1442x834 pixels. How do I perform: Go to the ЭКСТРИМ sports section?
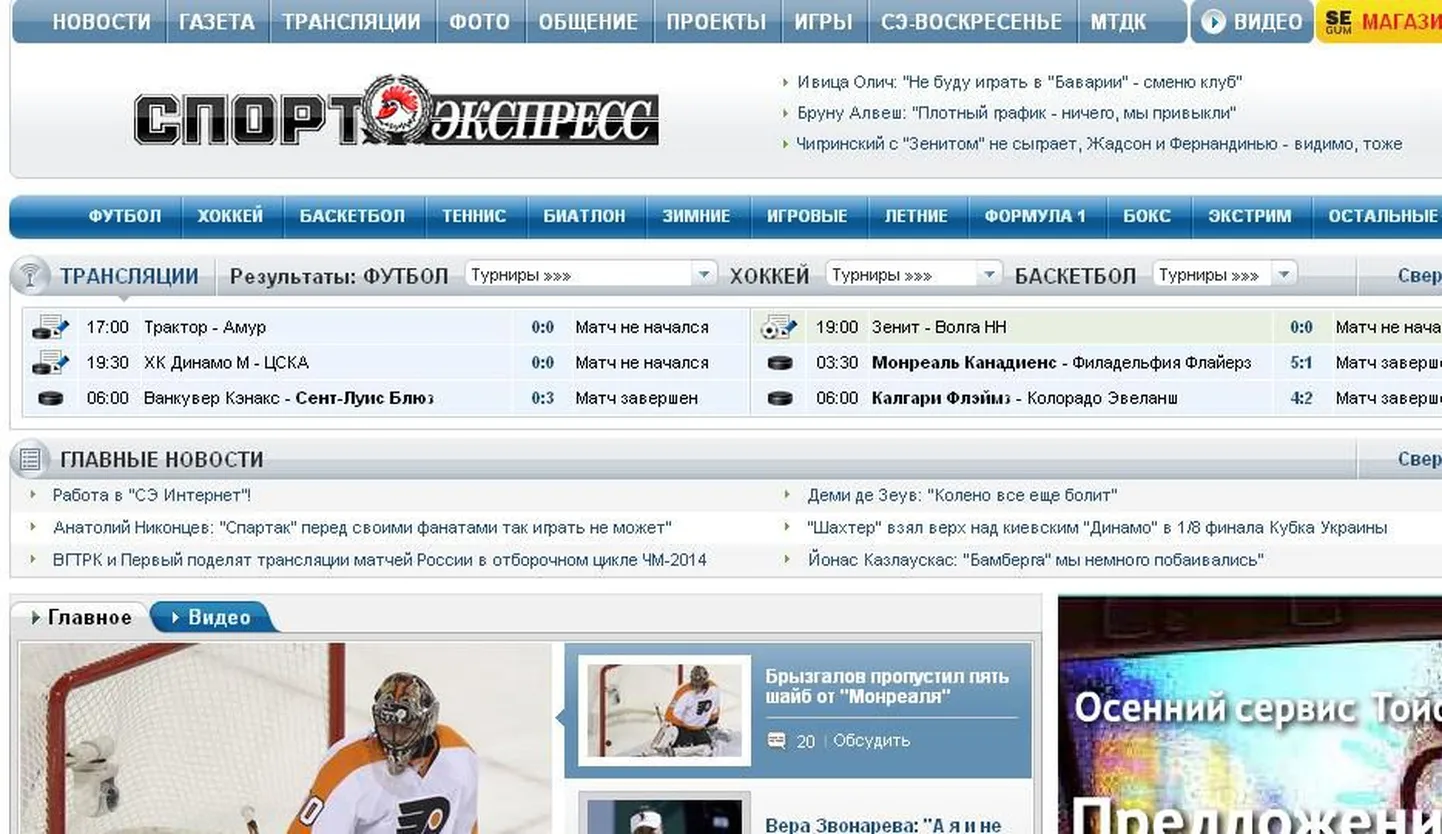(1249, 216)
